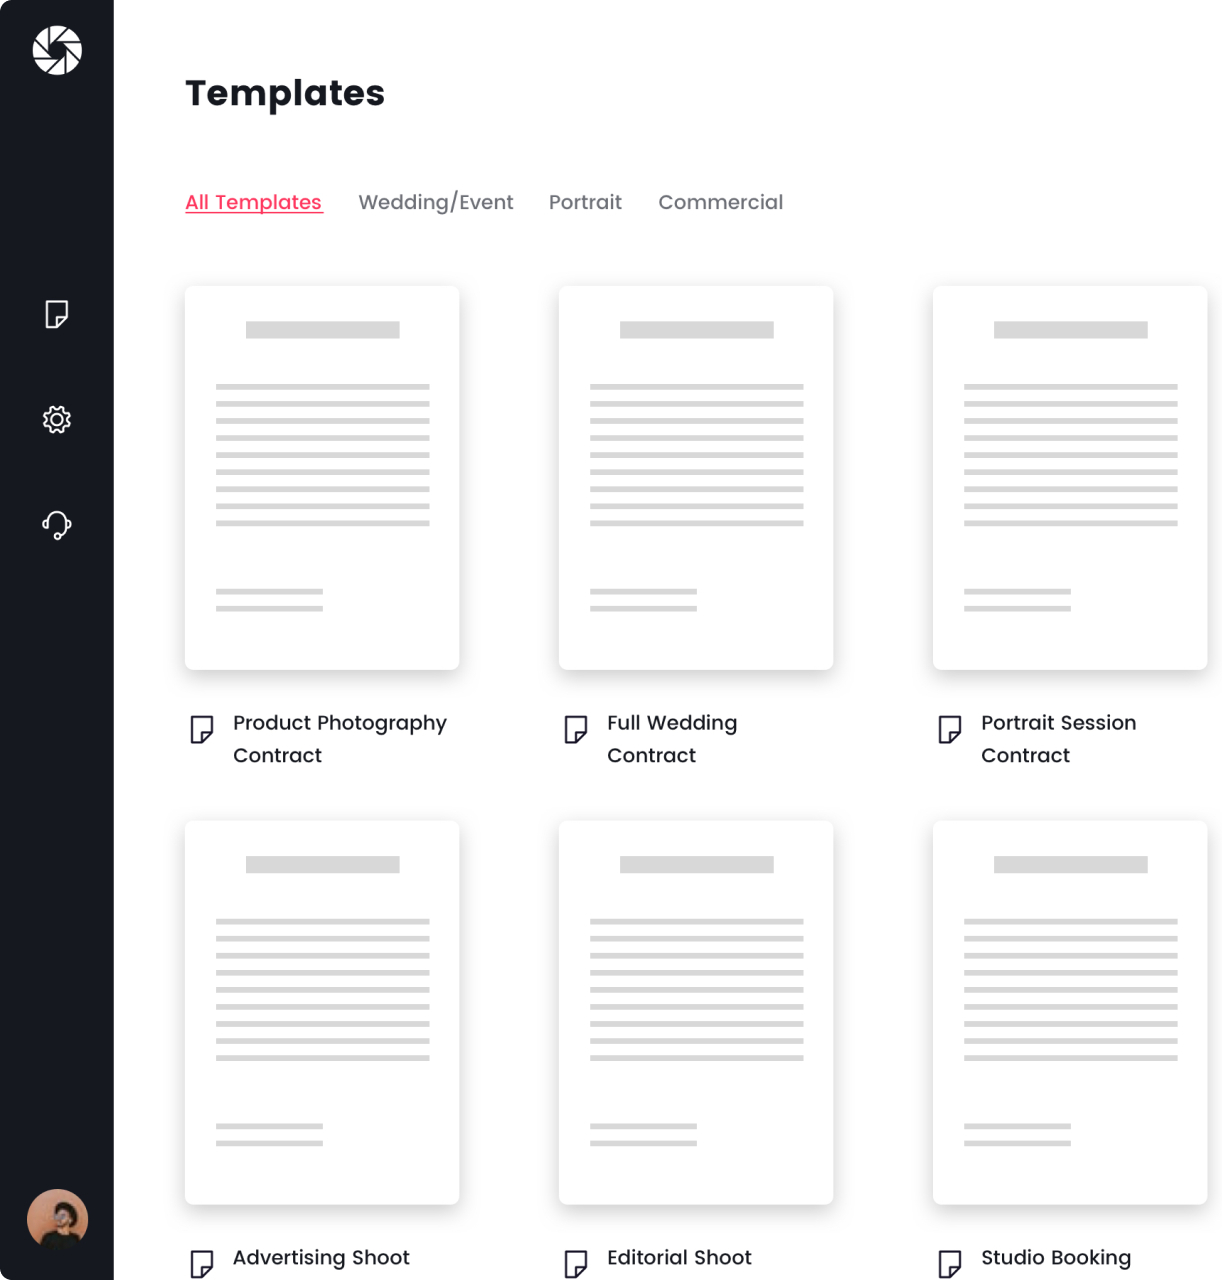Select the All Templates tab
The image size is (1222, 1280).
coord(254,202)
